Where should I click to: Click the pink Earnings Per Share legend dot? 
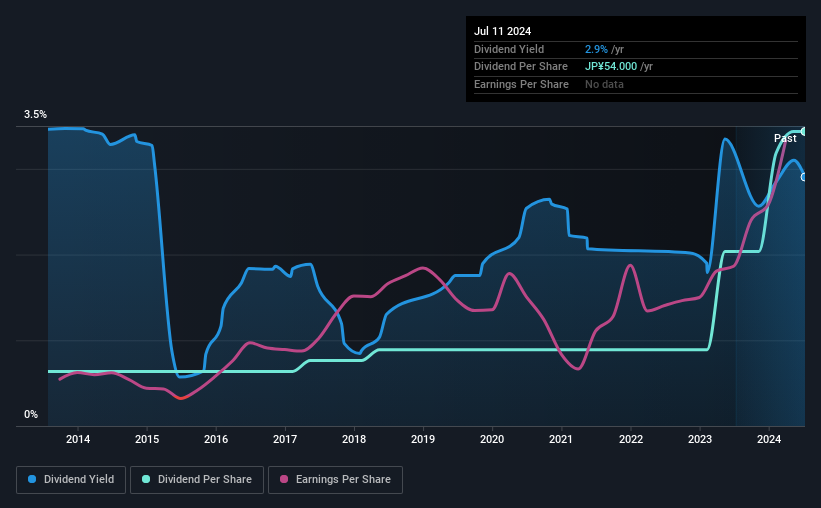tap(284, 479)
